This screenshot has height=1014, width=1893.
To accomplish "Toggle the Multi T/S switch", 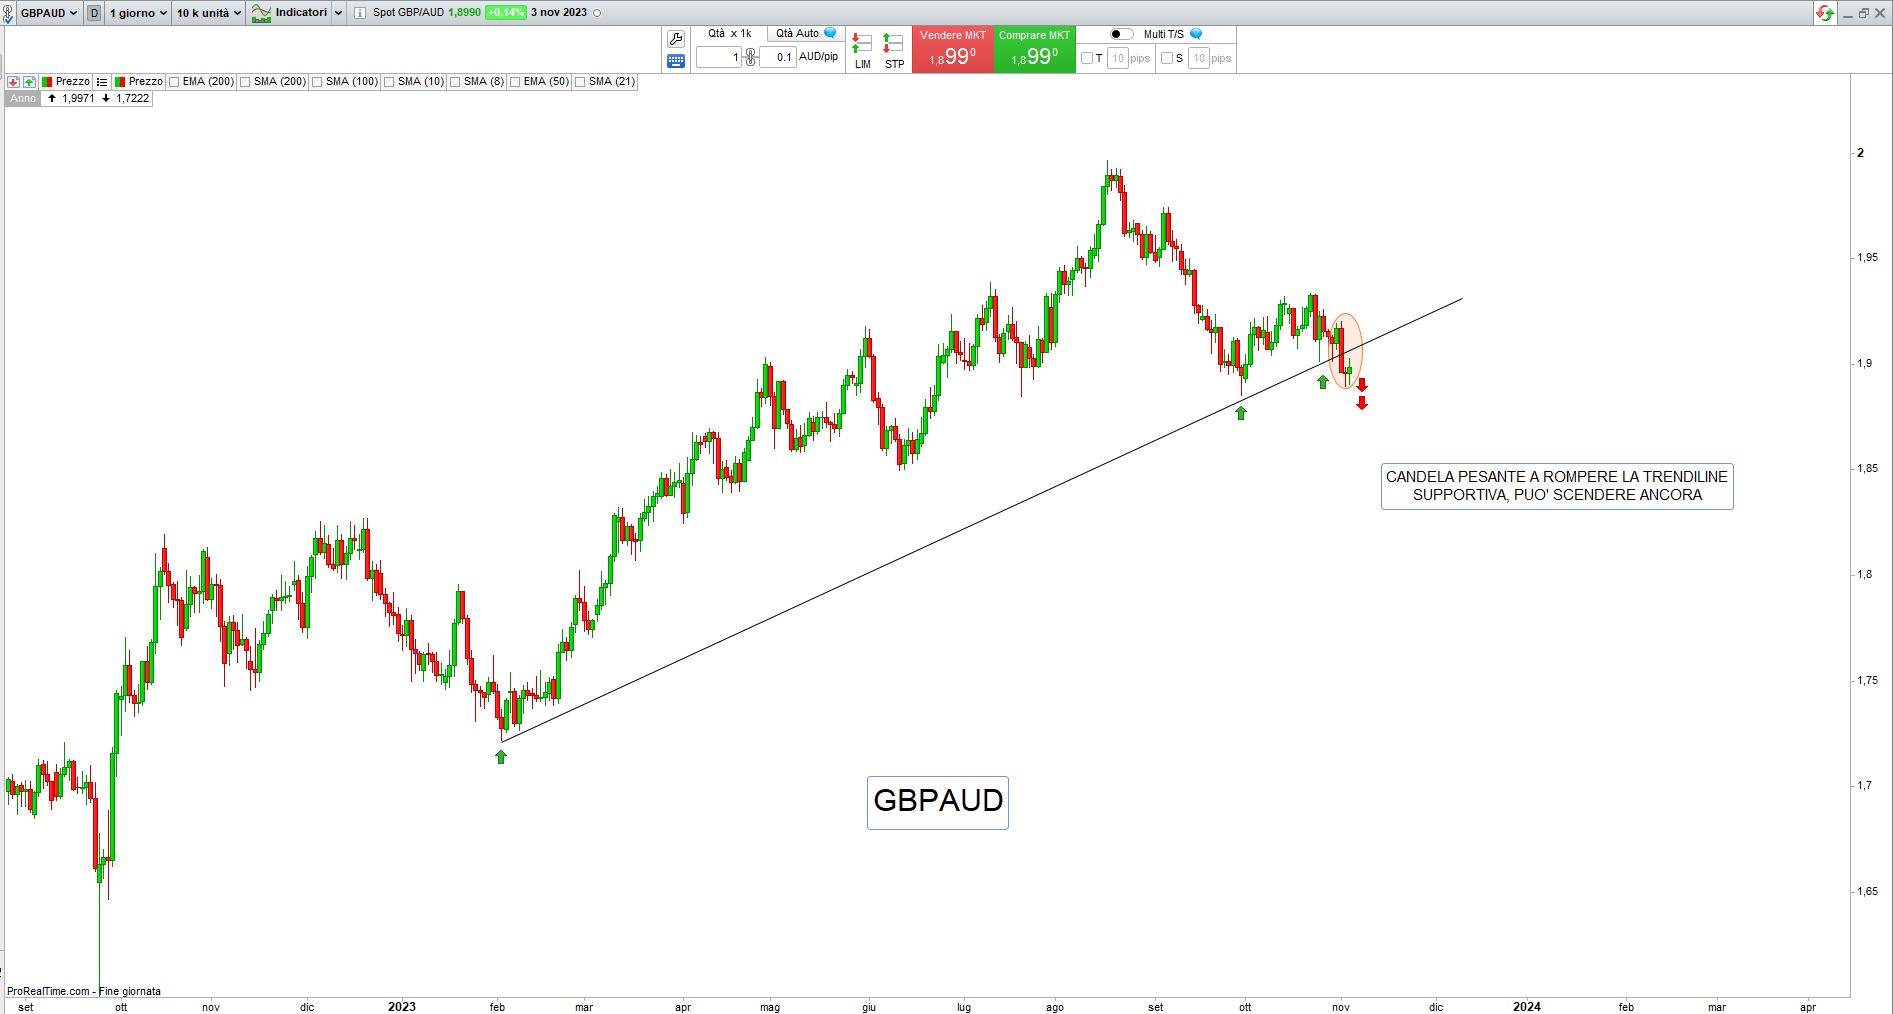I will coord(1121,34).
